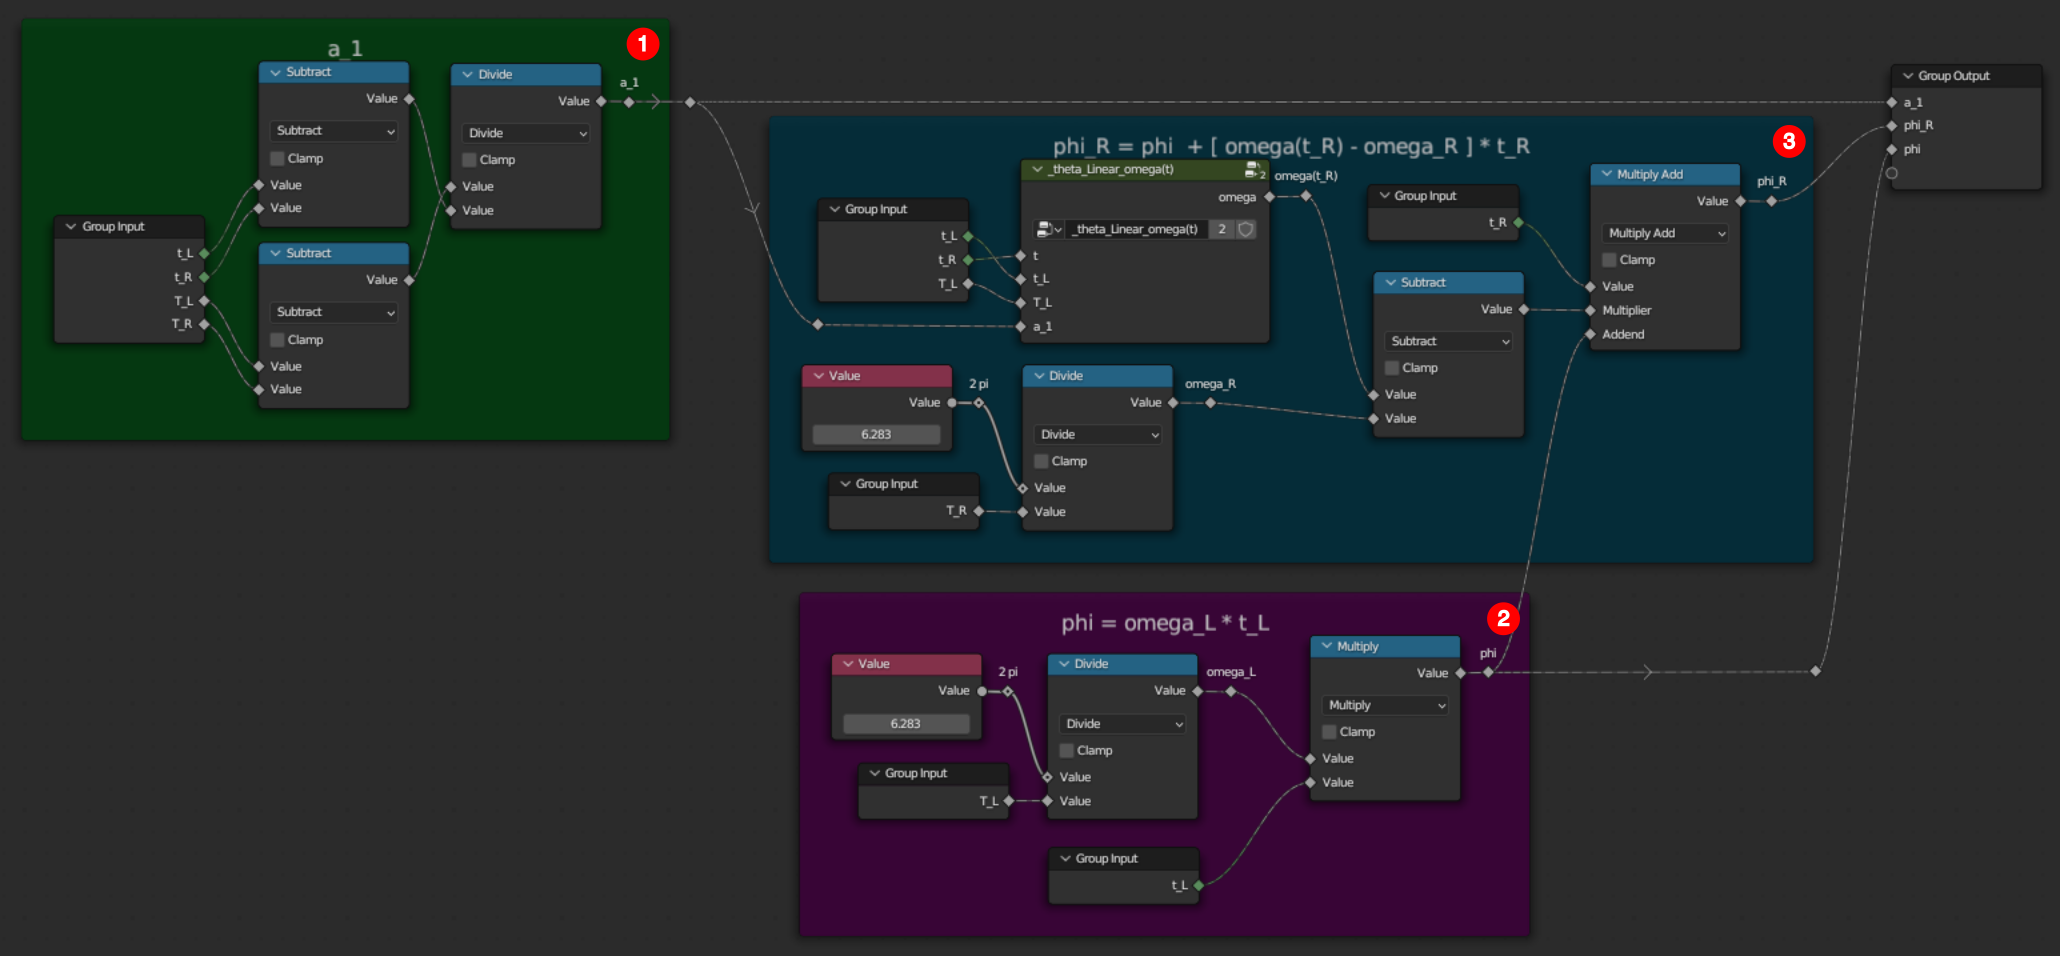This screenshot has width=2060, height=956.
Task: Select the reroute node labeled omega(t_R)
Action: pos(1306,196)
